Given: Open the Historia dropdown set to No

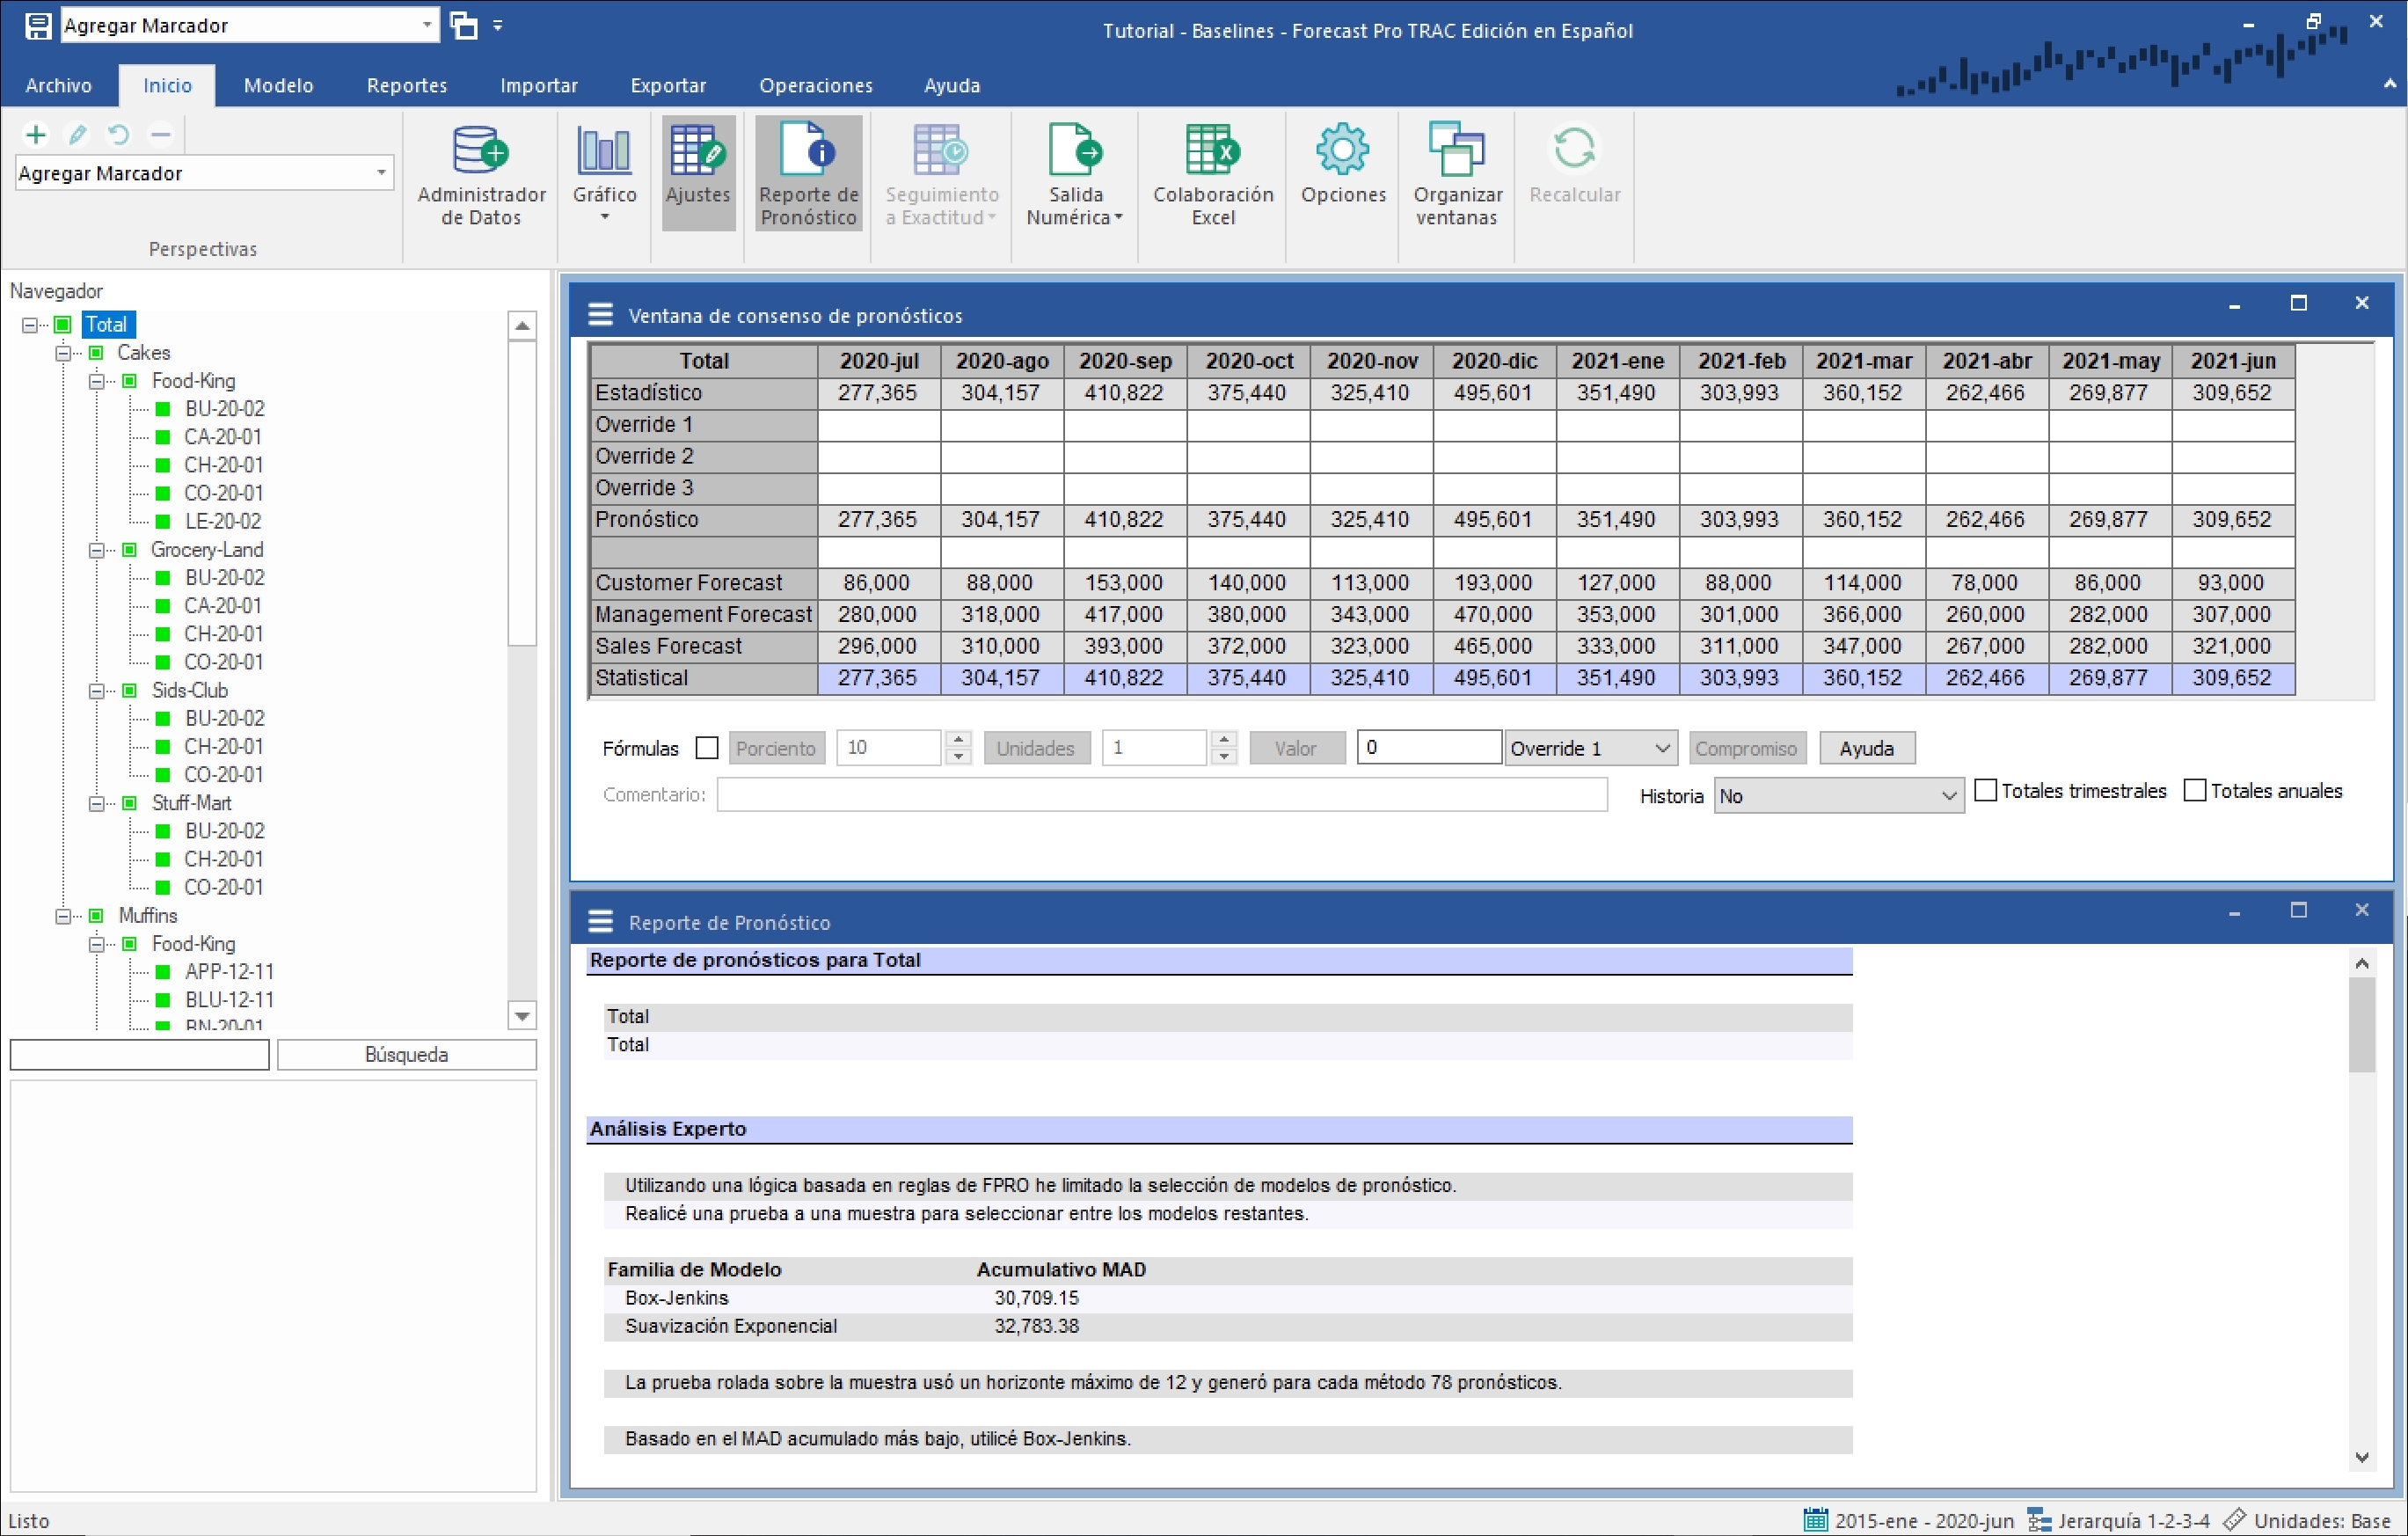Looking at the screenshot, I should (1837, 796).
